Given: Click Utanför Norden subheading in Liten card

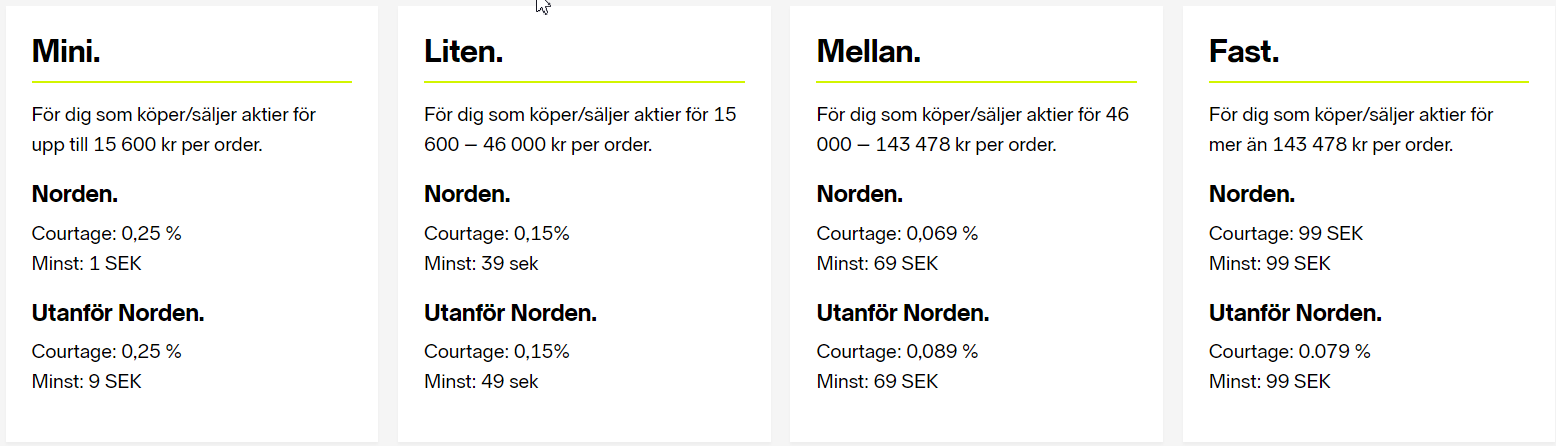Looking at the screenshot, I should tap(510, 313).
